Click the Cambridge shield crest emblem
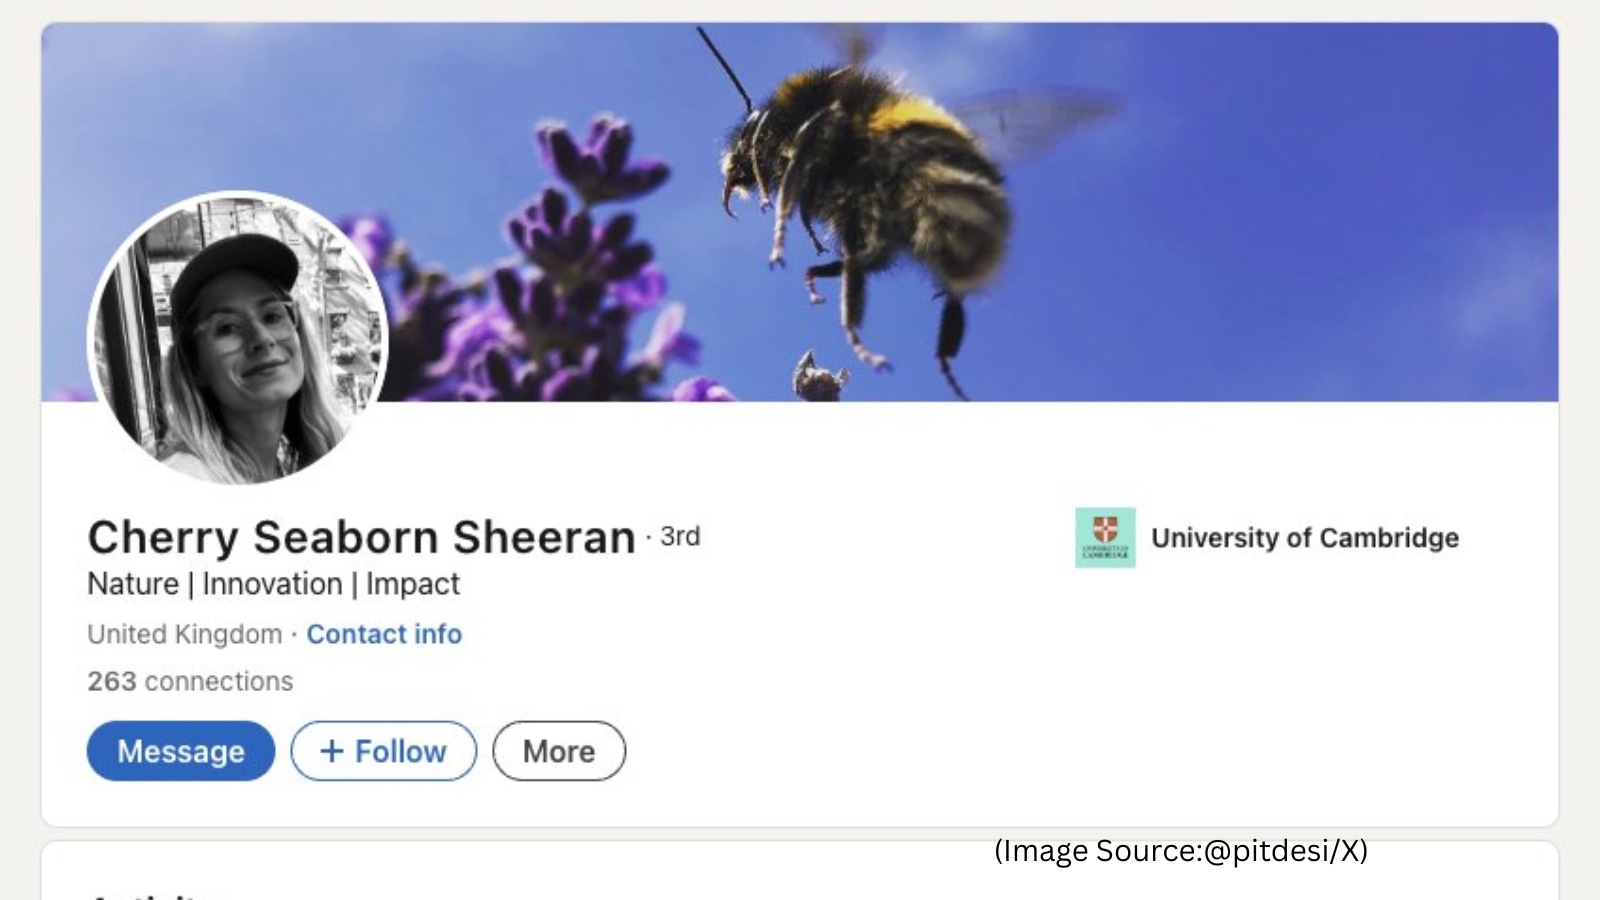The height and width of the screenshot is (900, 1600). coord(1106,527)
